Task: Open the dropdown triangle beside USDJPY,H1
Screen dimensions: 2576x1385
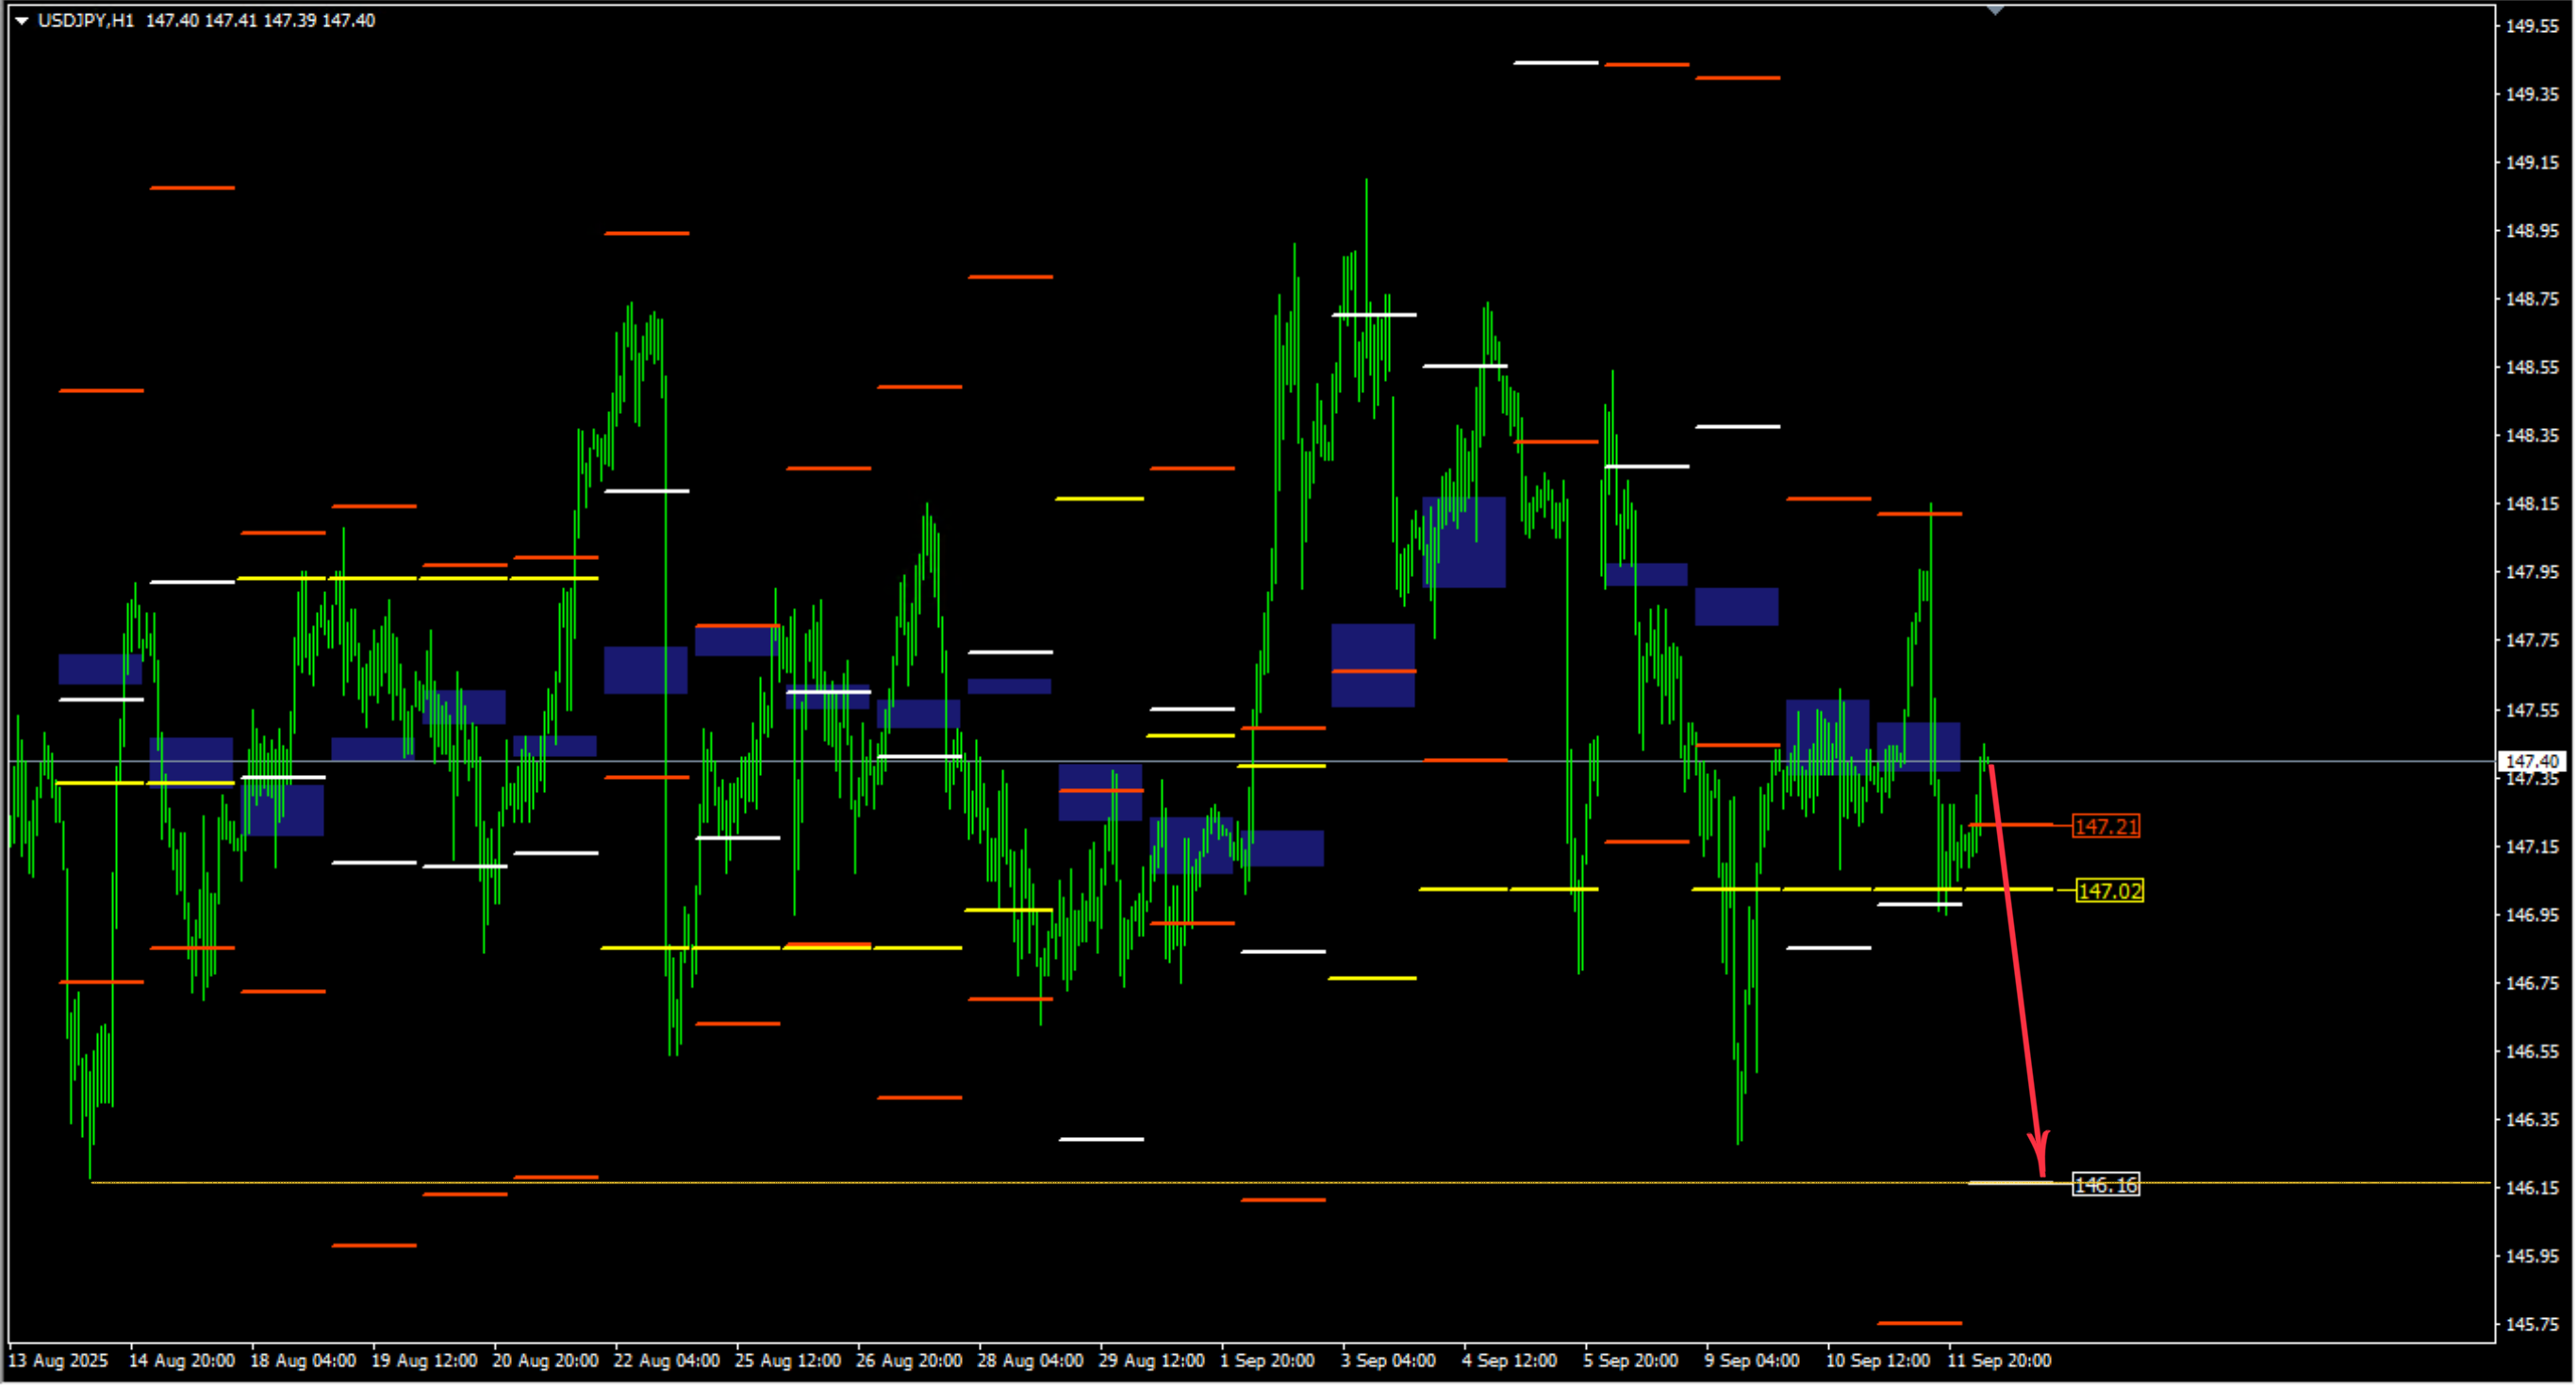Action: click(x=21, y=21)
